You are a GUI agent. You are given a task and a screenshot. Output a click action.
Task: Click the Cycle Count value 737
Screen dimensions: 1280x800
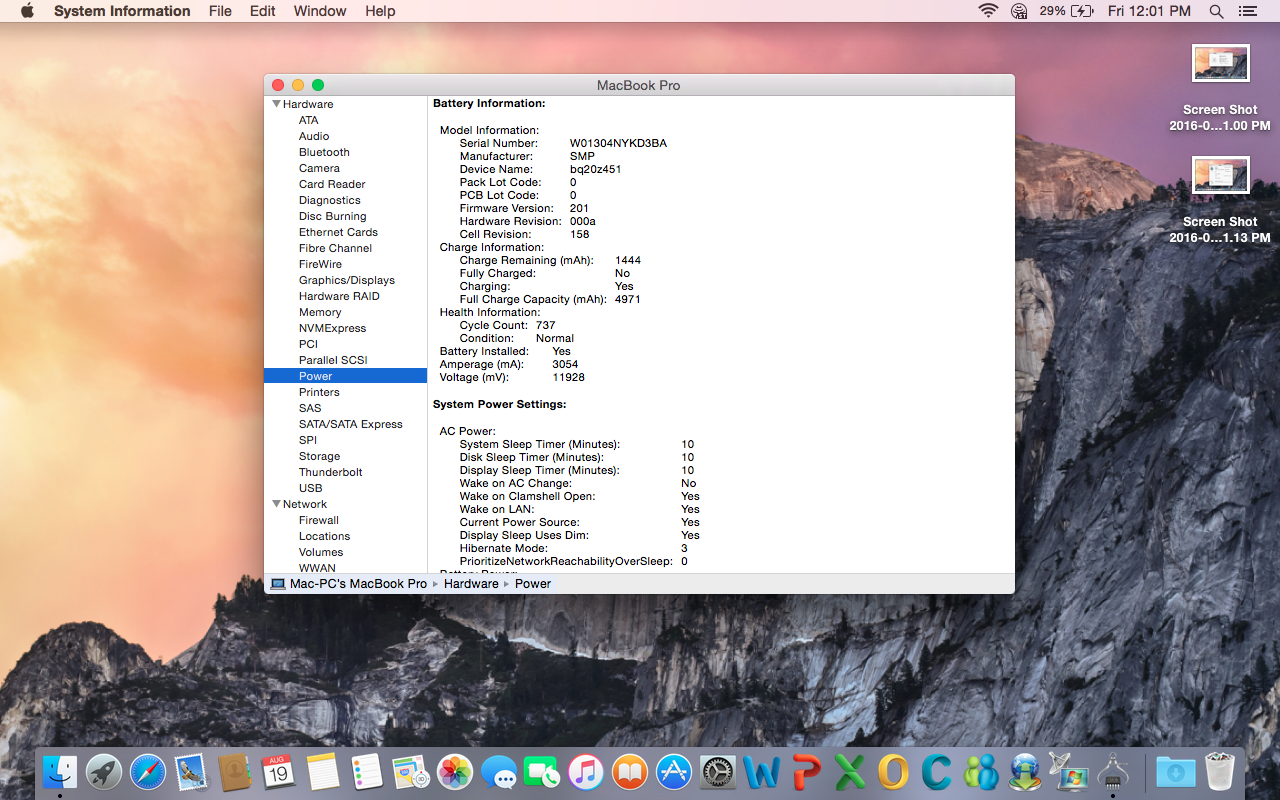[x=545, y=325]
